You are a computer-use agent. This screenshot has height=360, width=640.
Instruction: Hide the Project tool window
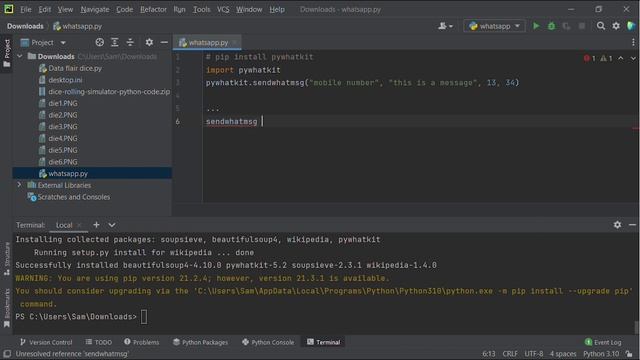pos(164,42)
